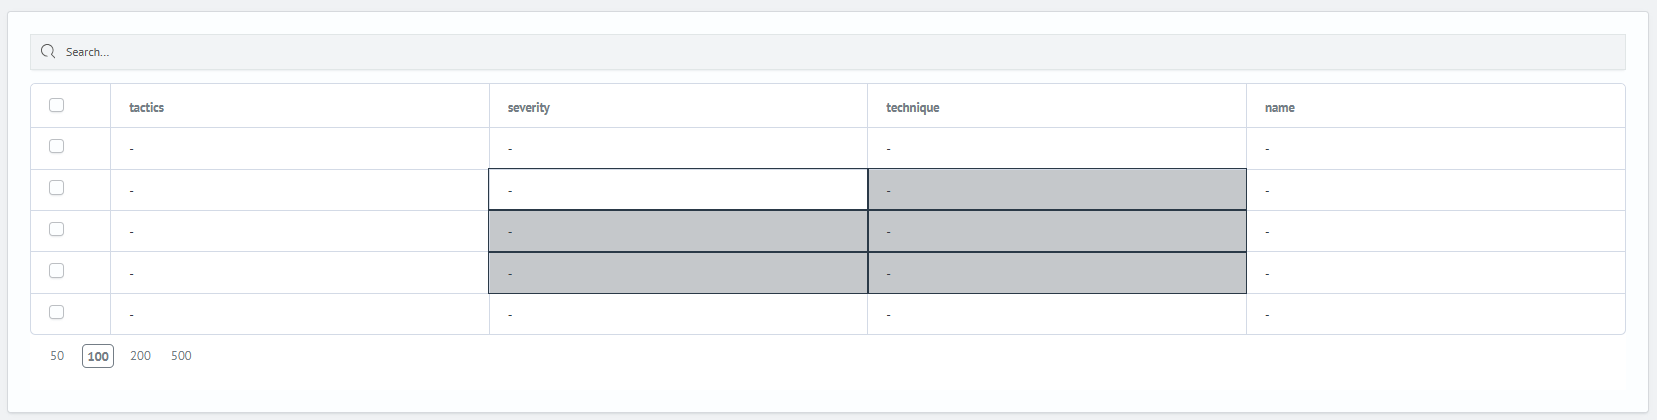Click the technique column header

tap(913, 107)
